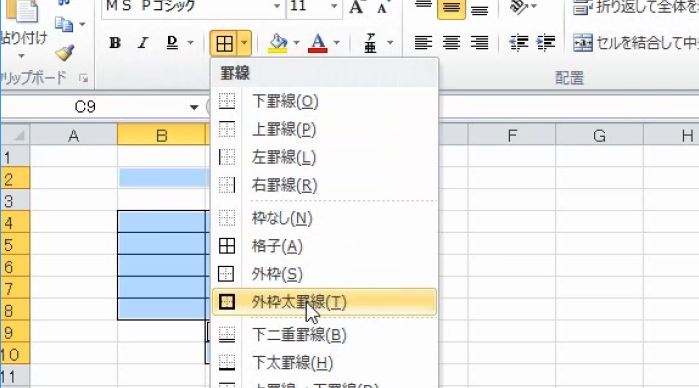The image size is (699, 388).
Task: Select column A header
Action: [74, 135]
